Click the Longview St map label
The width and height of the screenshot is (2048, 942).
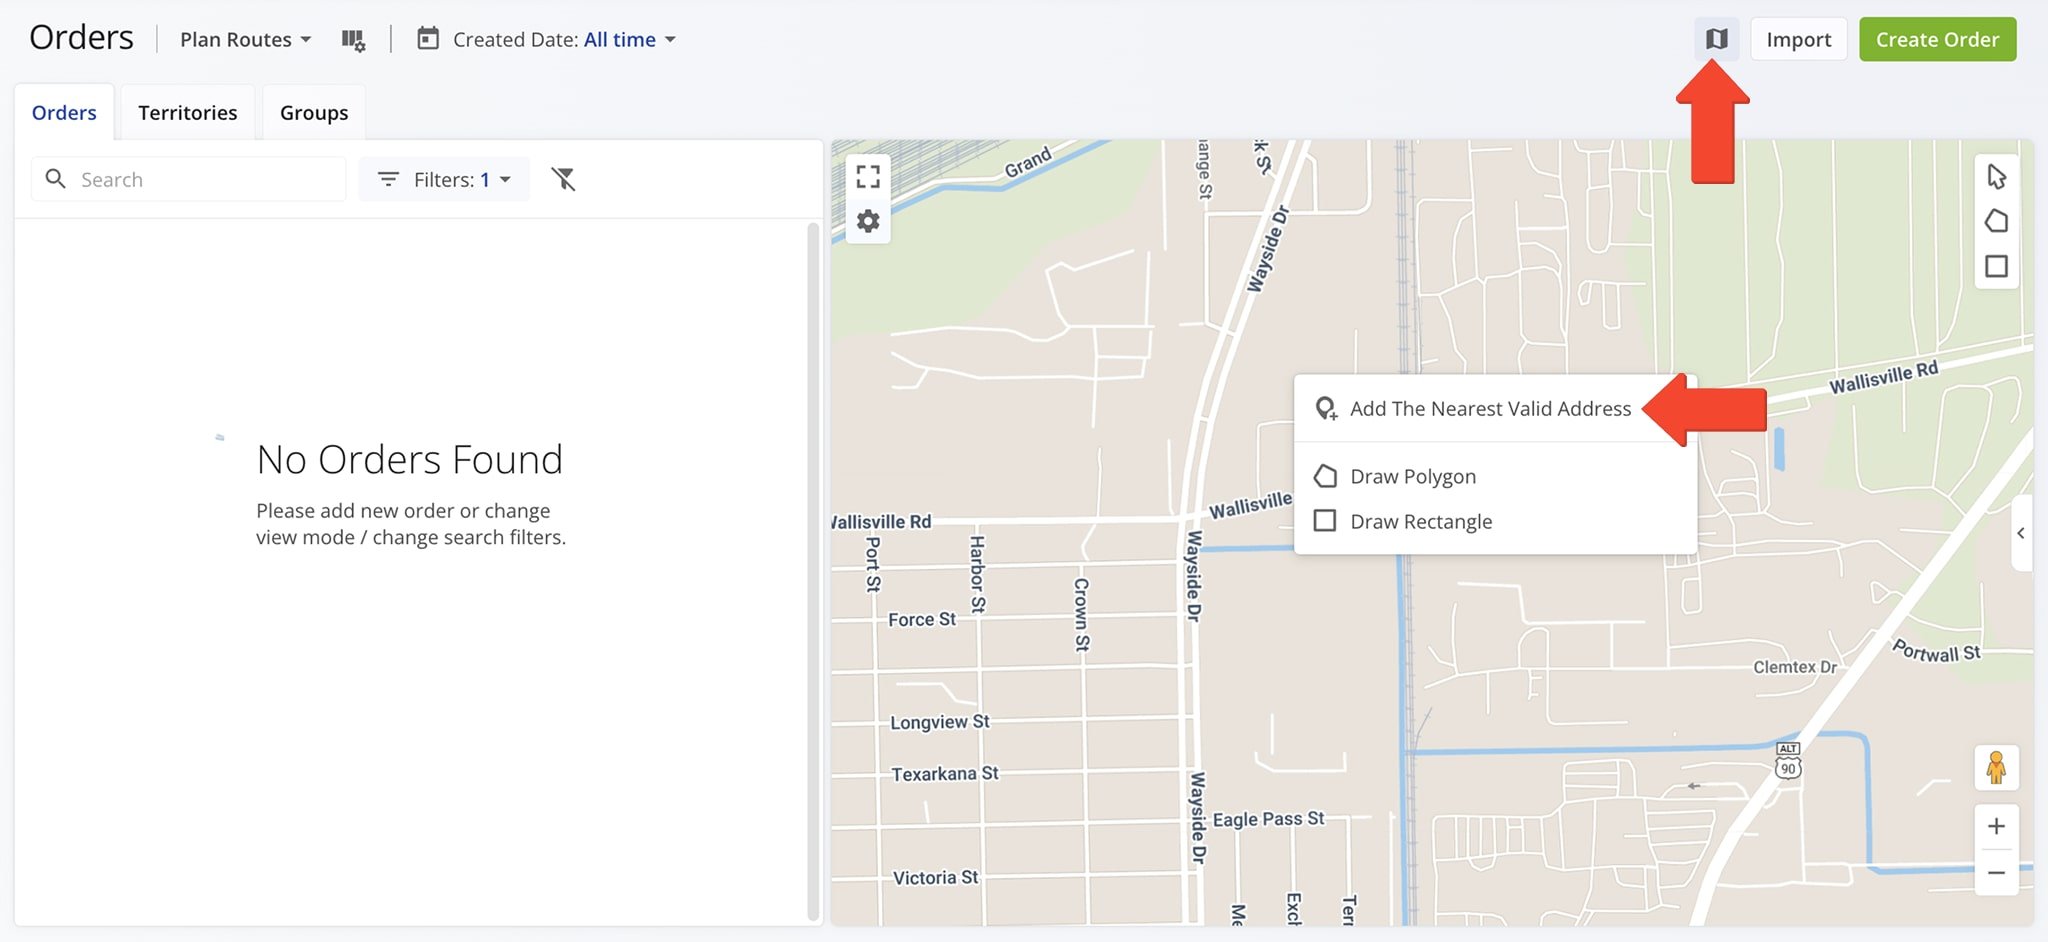click(x=940, y=722)
